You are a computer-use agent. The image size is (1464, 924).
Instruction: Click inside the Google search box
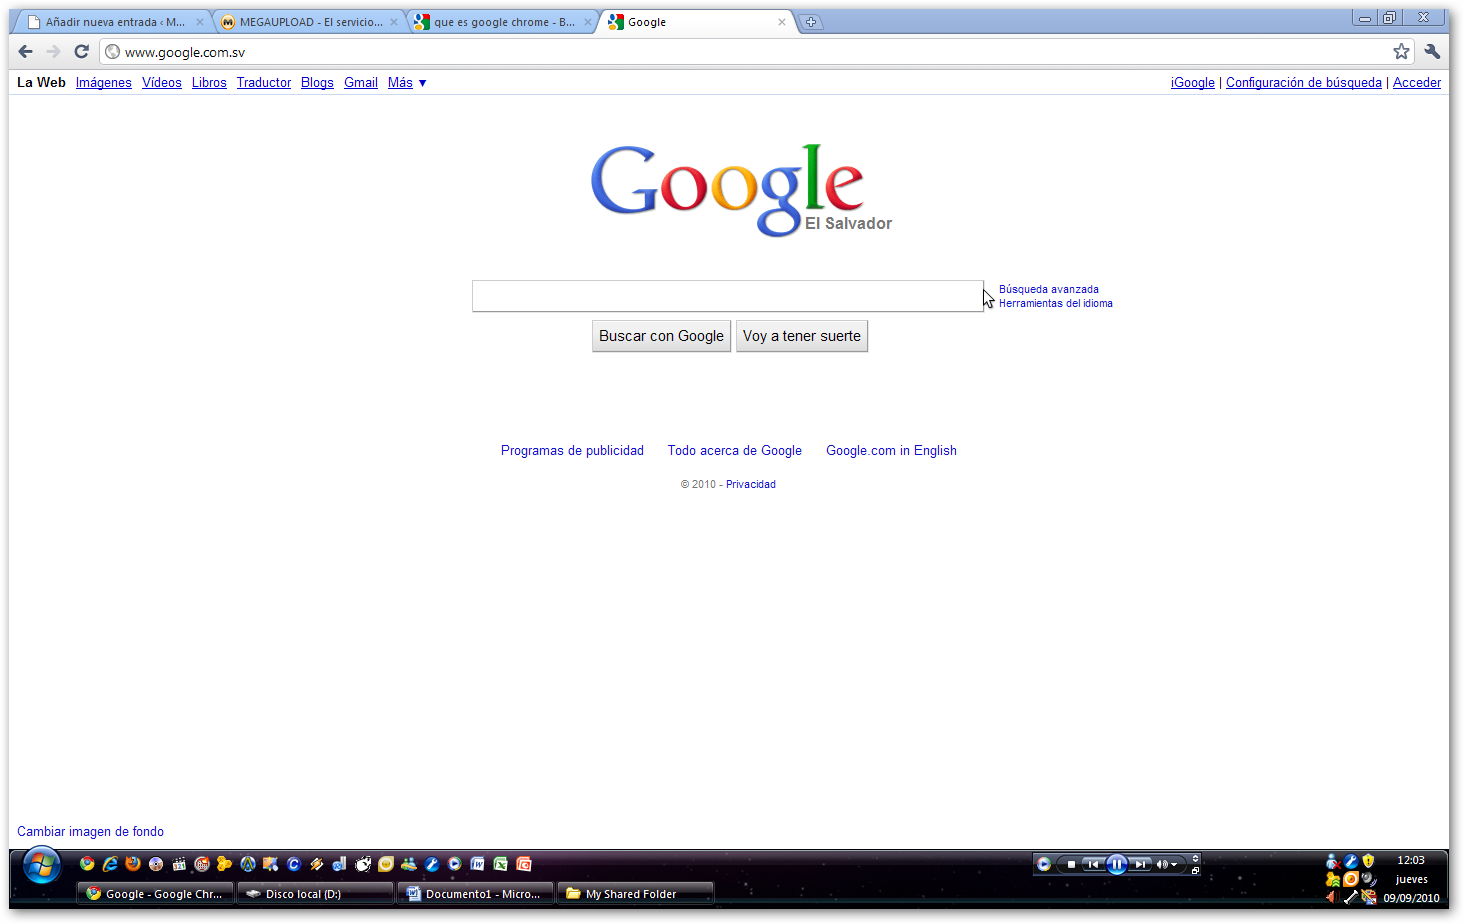pos(727,296)
